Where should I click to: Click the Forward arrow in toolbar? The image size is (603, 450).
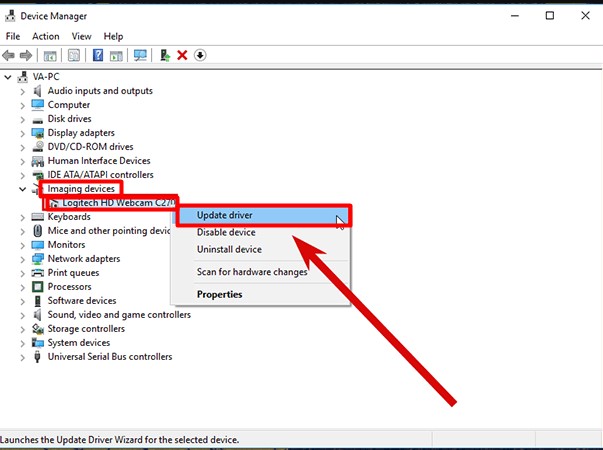(x=27, y=55)
